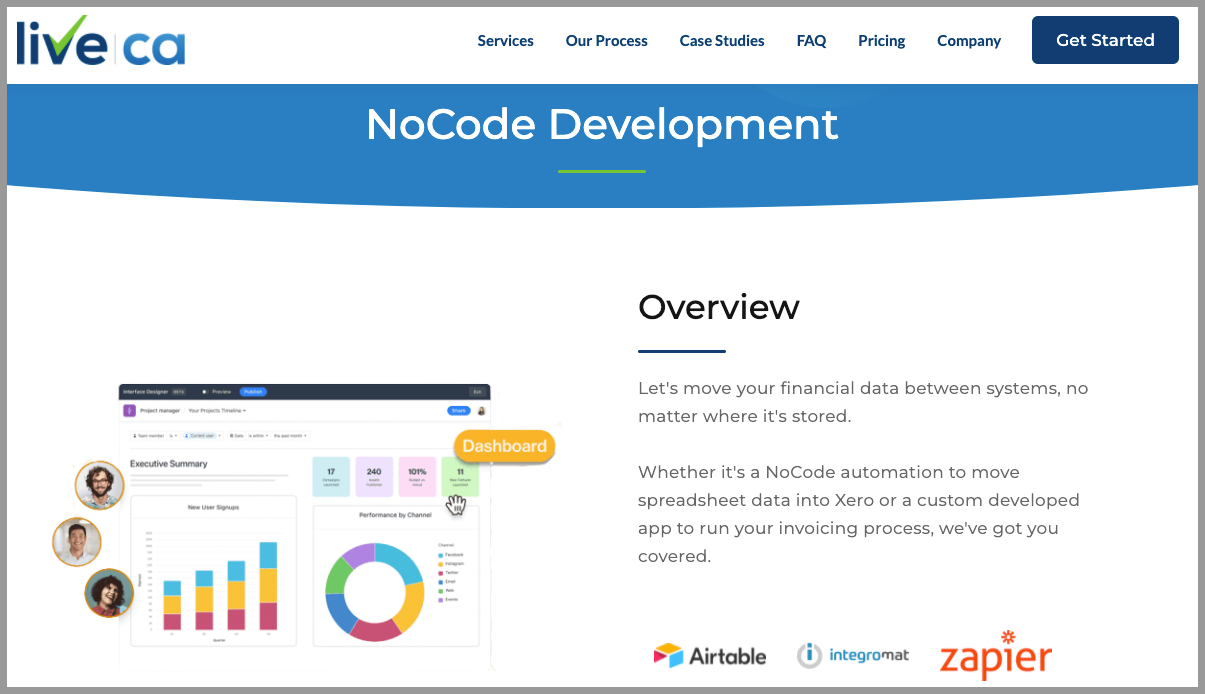1205x694 pixels.
Task: Click the hand cursor icon on dashboard
Action: point(457,505)
